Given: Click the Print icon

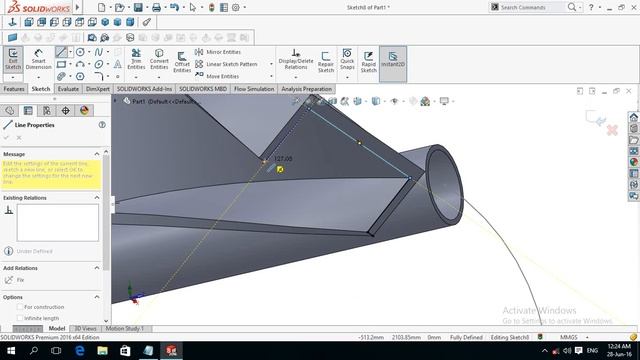Looking at the screenshot, I should click(x=156, y=7).
